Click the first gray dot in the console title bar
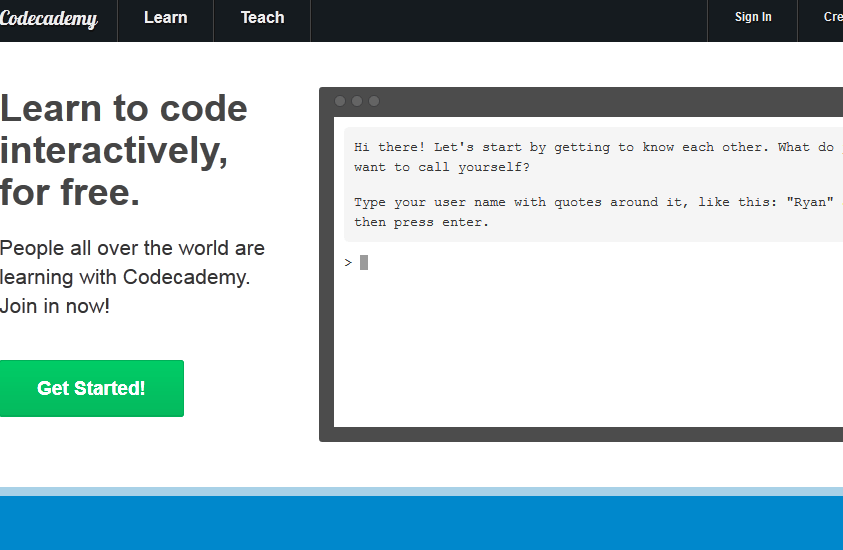This screenshot has height=550, width=843. click(x=340, y=101)
